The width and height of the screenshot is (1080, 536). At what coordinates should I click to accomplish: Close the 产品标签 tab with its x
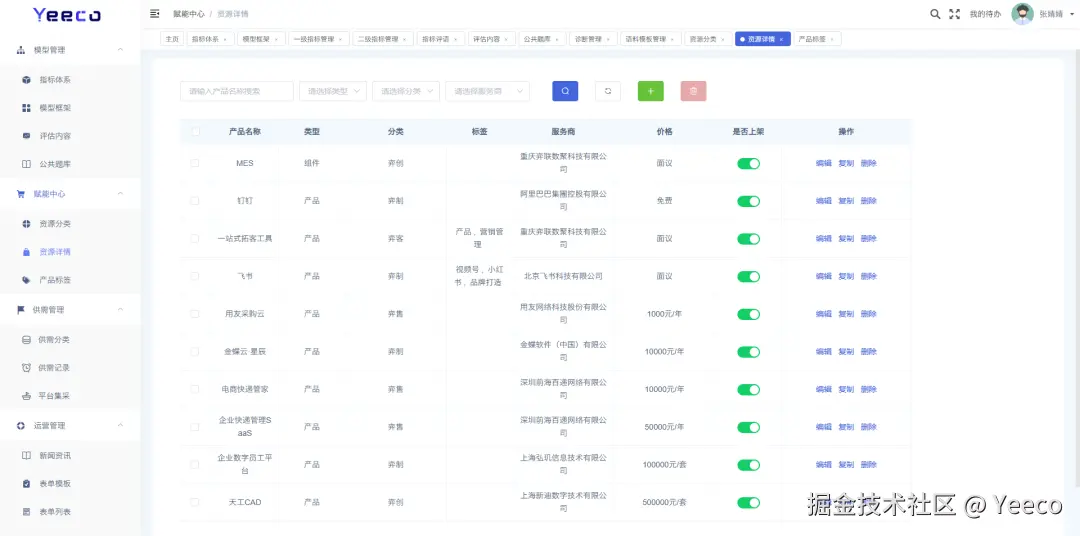[x=831, y=39]
